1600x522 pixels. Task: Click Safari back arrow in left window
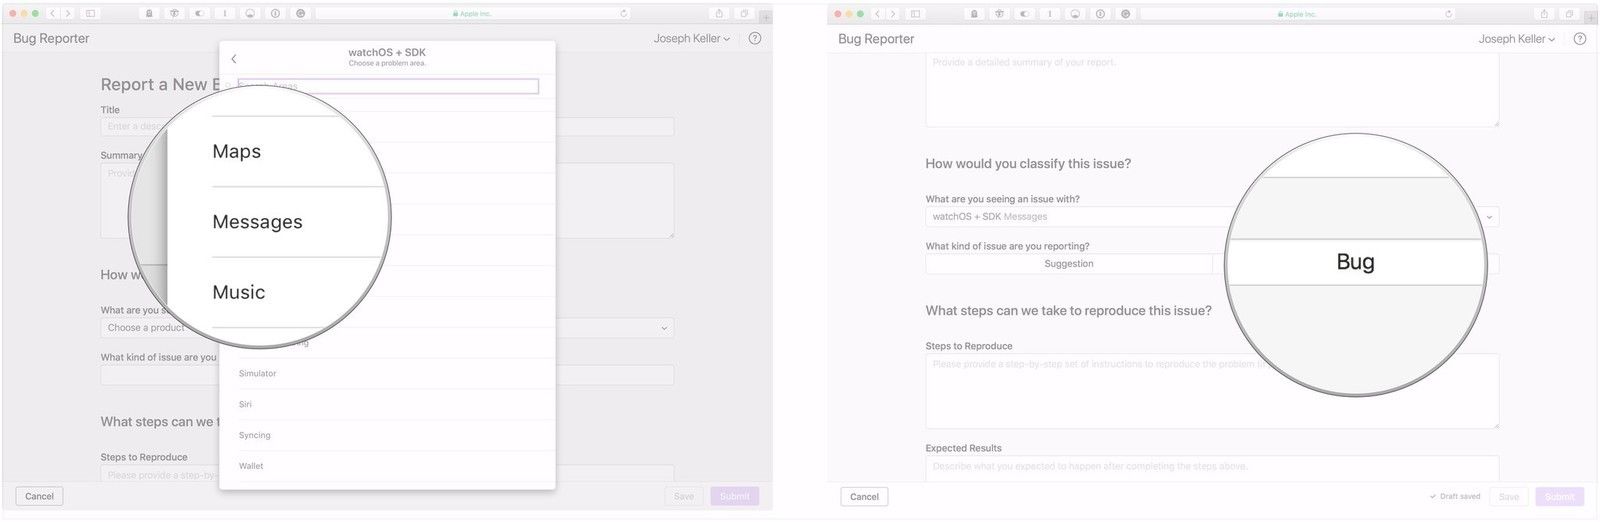tap(54, 14)
